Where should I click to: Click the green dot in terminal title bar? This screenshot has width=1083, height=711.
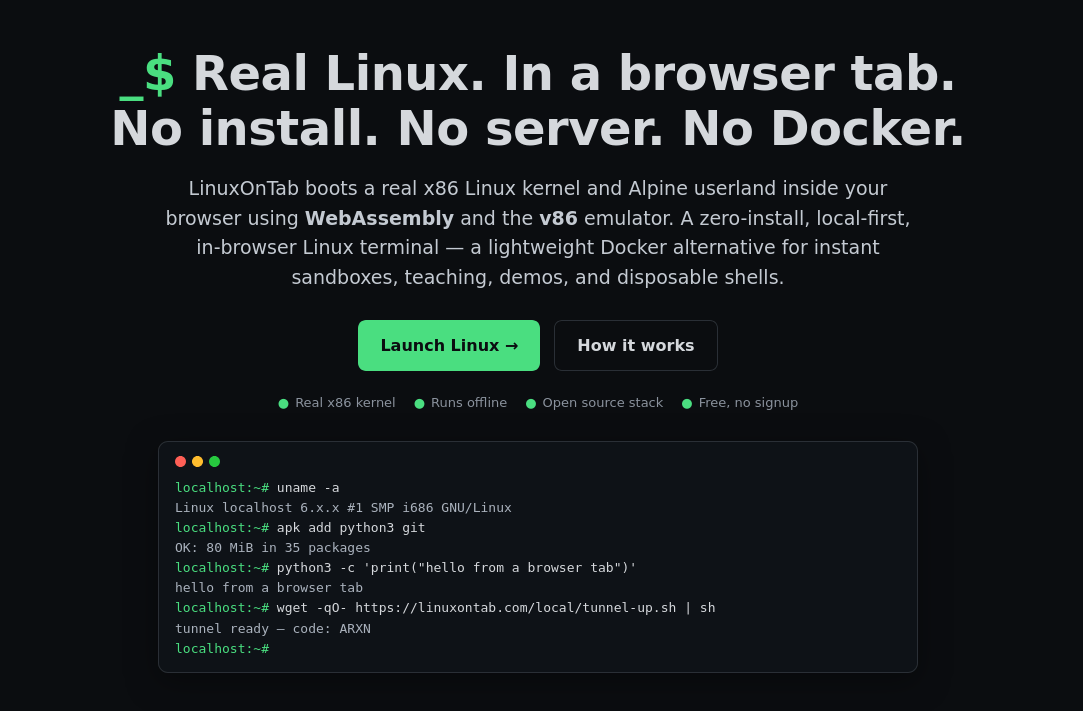coord(214,462)
